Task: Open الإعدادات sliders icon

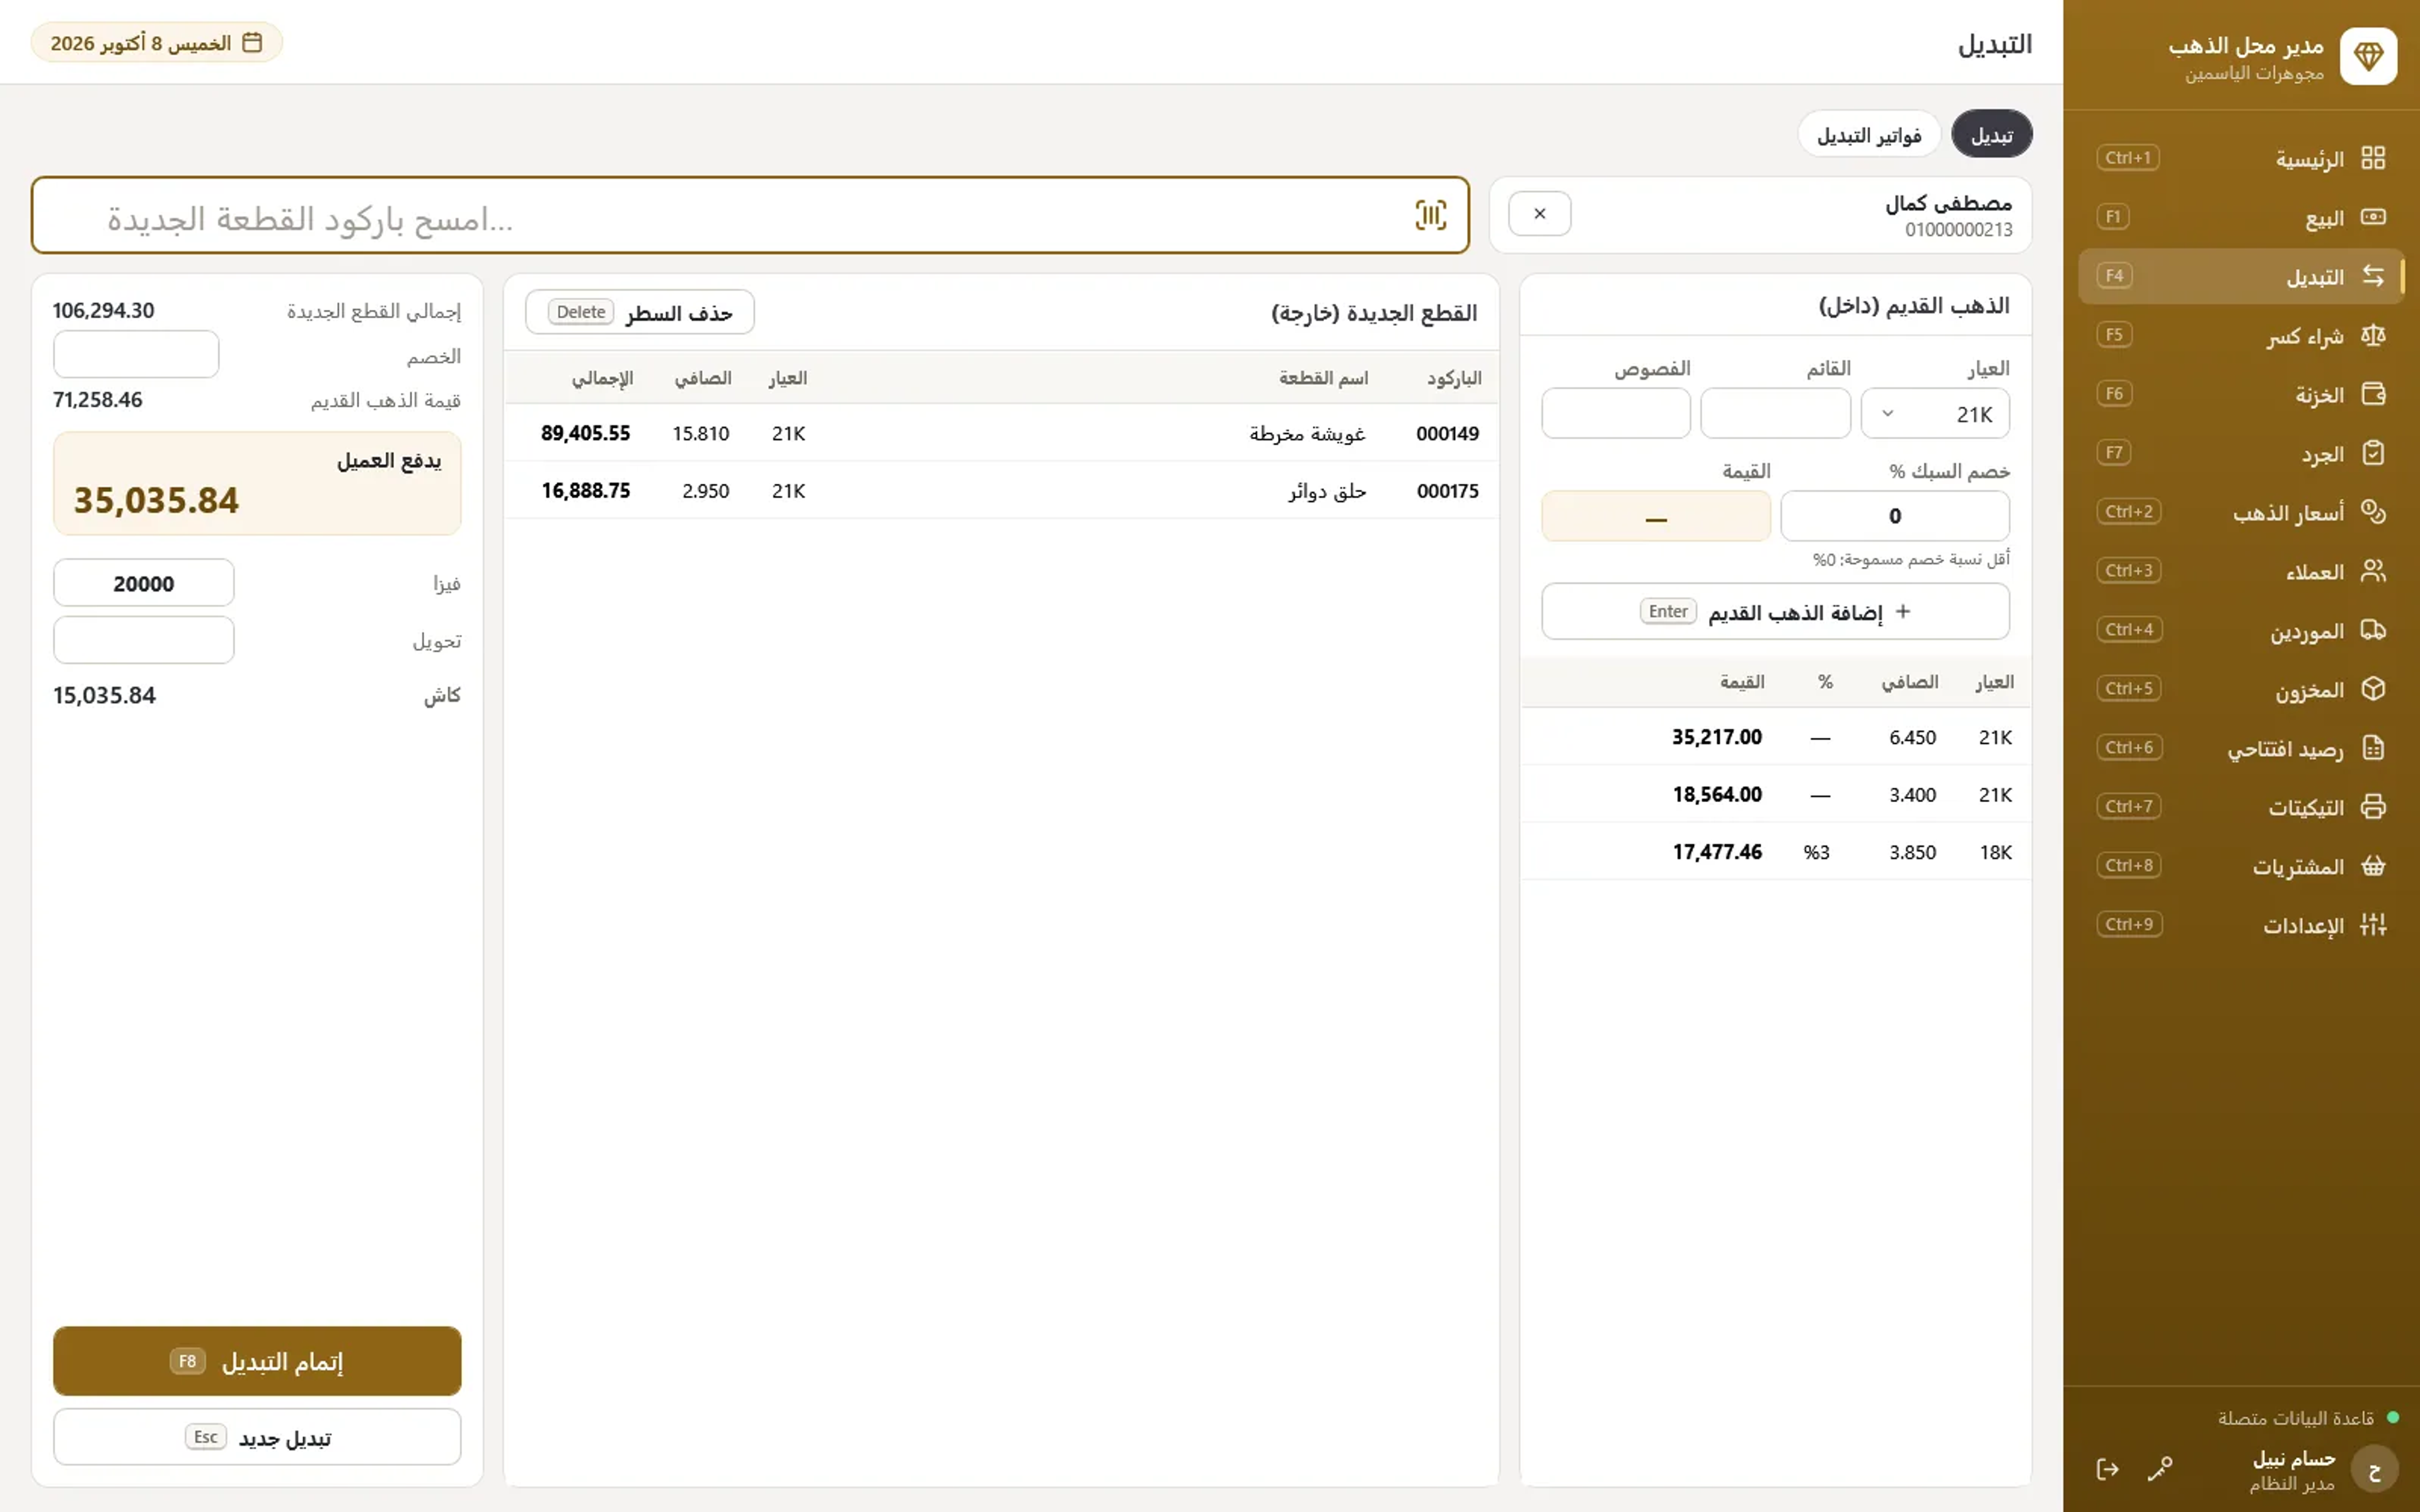Action: 2373,925
